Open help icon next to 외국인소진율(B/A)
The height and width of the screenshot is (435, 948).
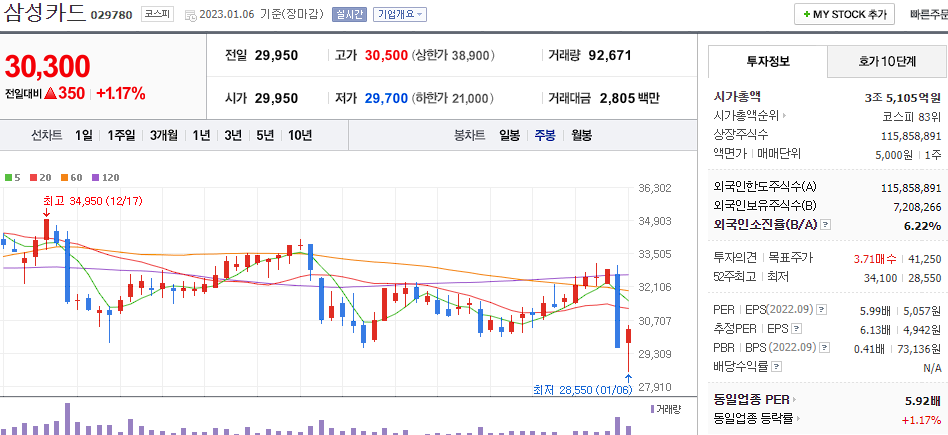click(826, 225)
